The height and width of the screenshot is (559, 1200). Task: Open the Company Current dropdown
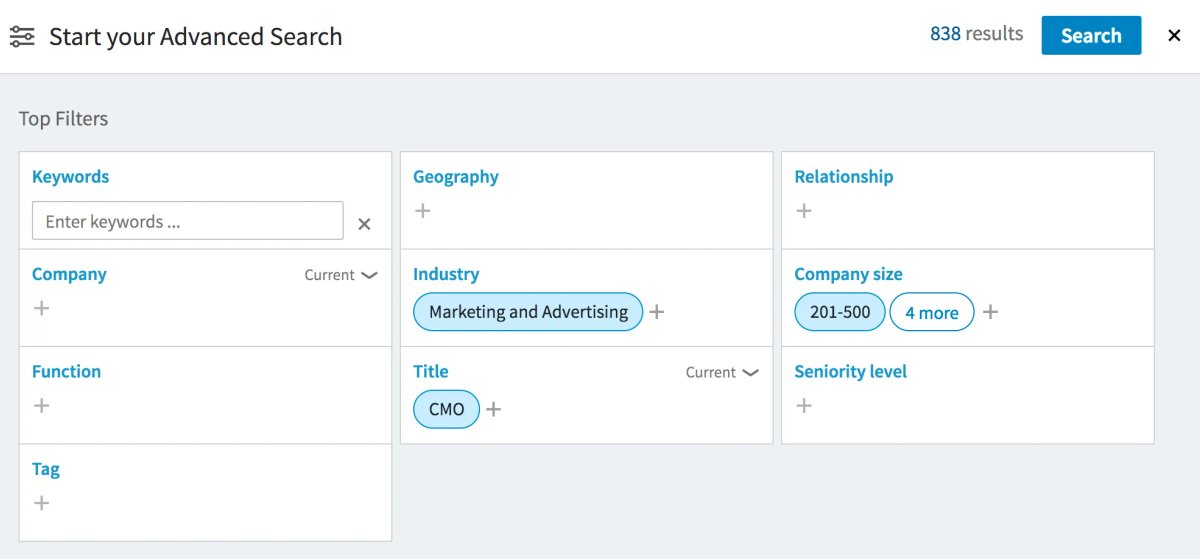coord(341,275)
